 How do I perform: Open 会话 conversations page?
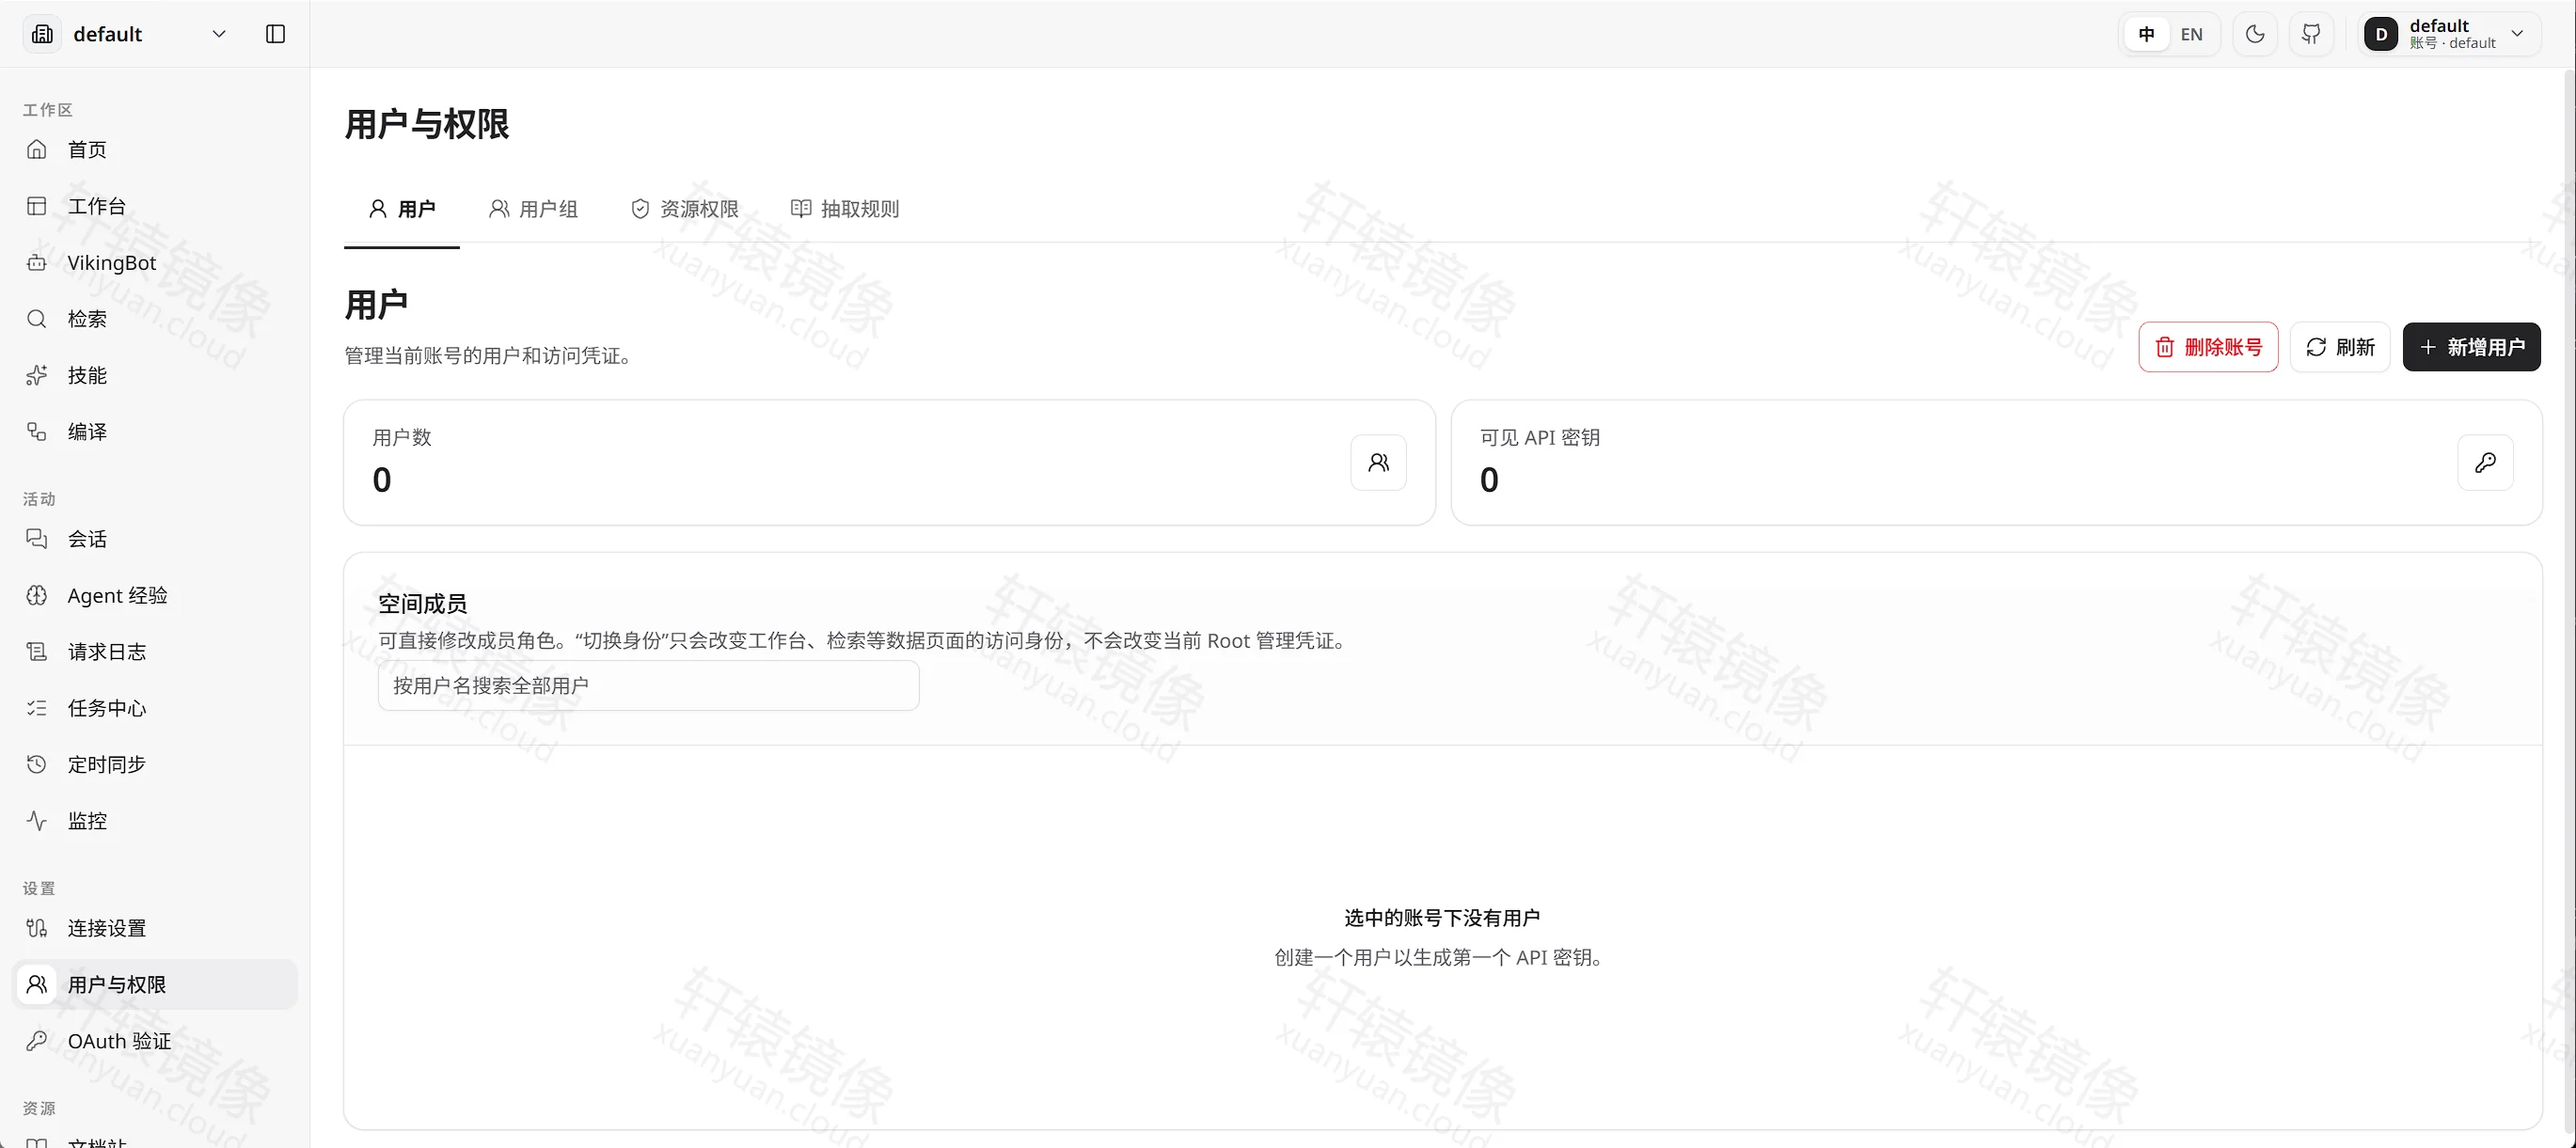(x=155, y=539)
